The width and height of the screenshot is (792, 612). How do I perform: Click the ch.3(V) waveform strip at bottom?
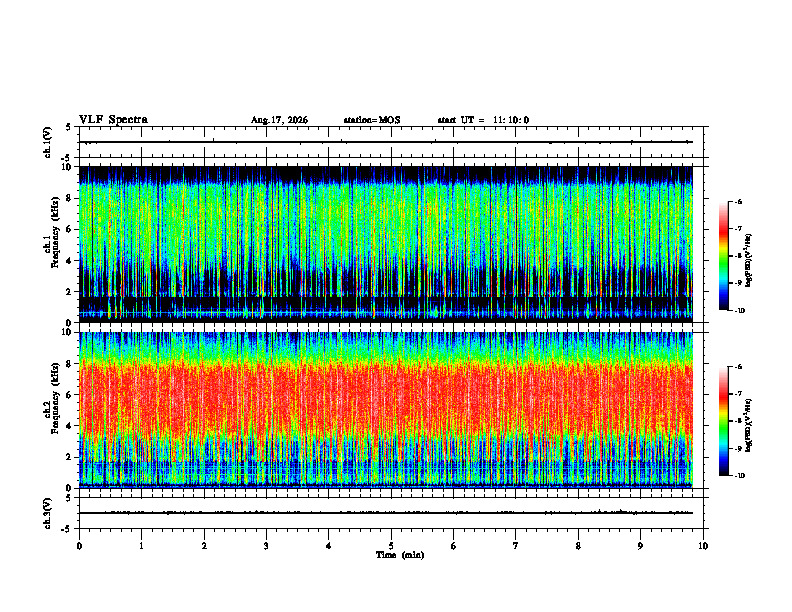click(x=391, y=513)
